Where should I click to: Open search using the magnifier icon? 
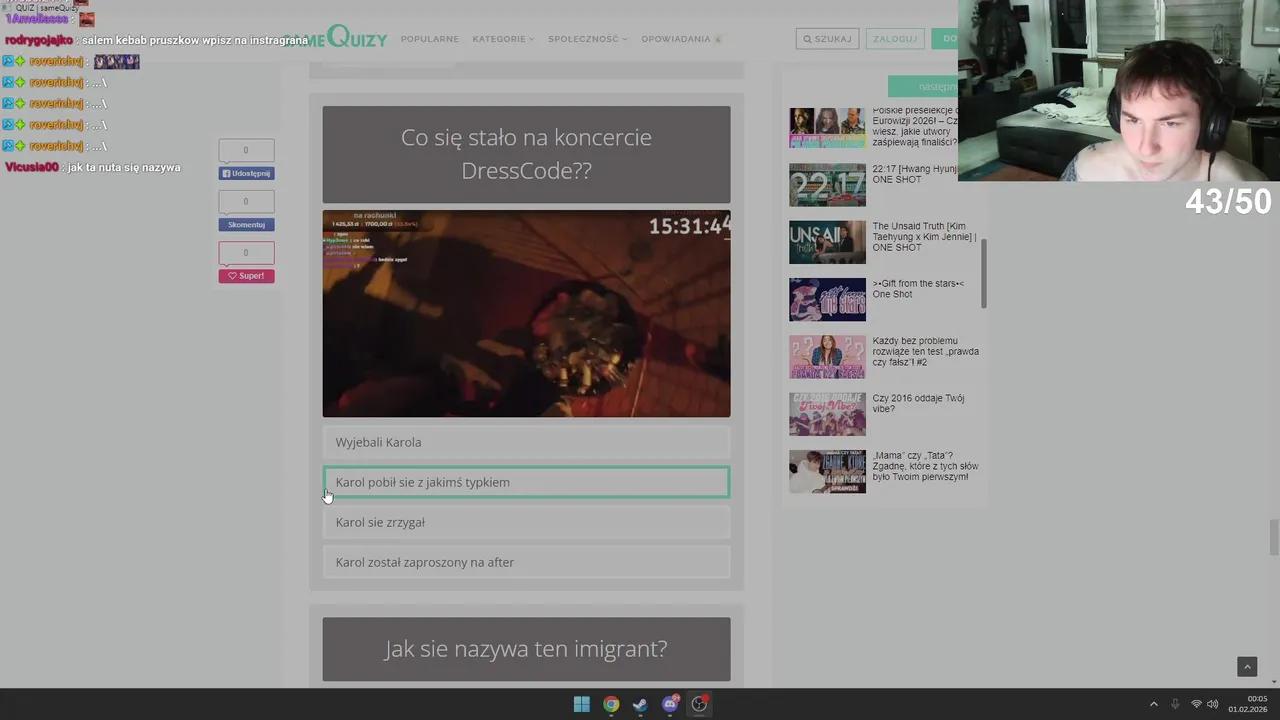(808, 38)
